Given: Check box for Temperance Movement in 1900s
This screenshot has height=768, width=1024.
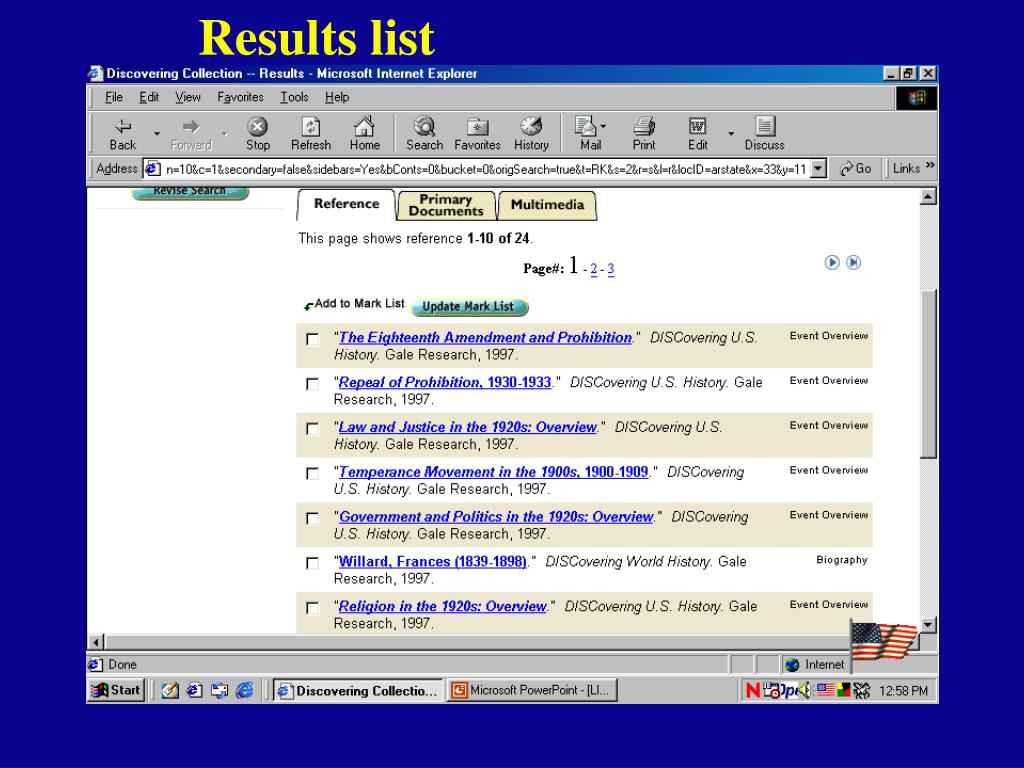Looking at the screenshot, I should point(313,473).
